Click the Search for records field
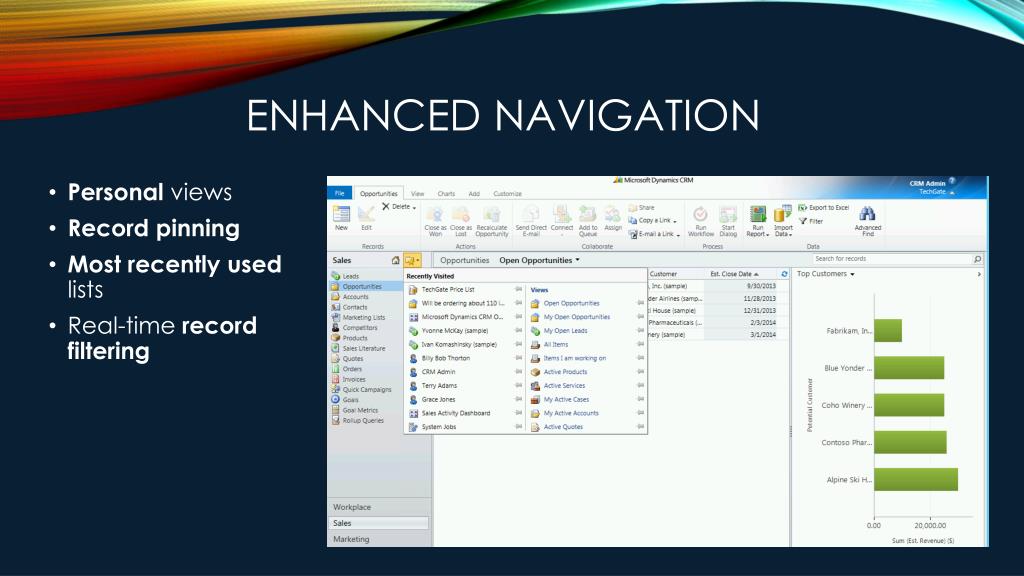 (x=892, y=259)
